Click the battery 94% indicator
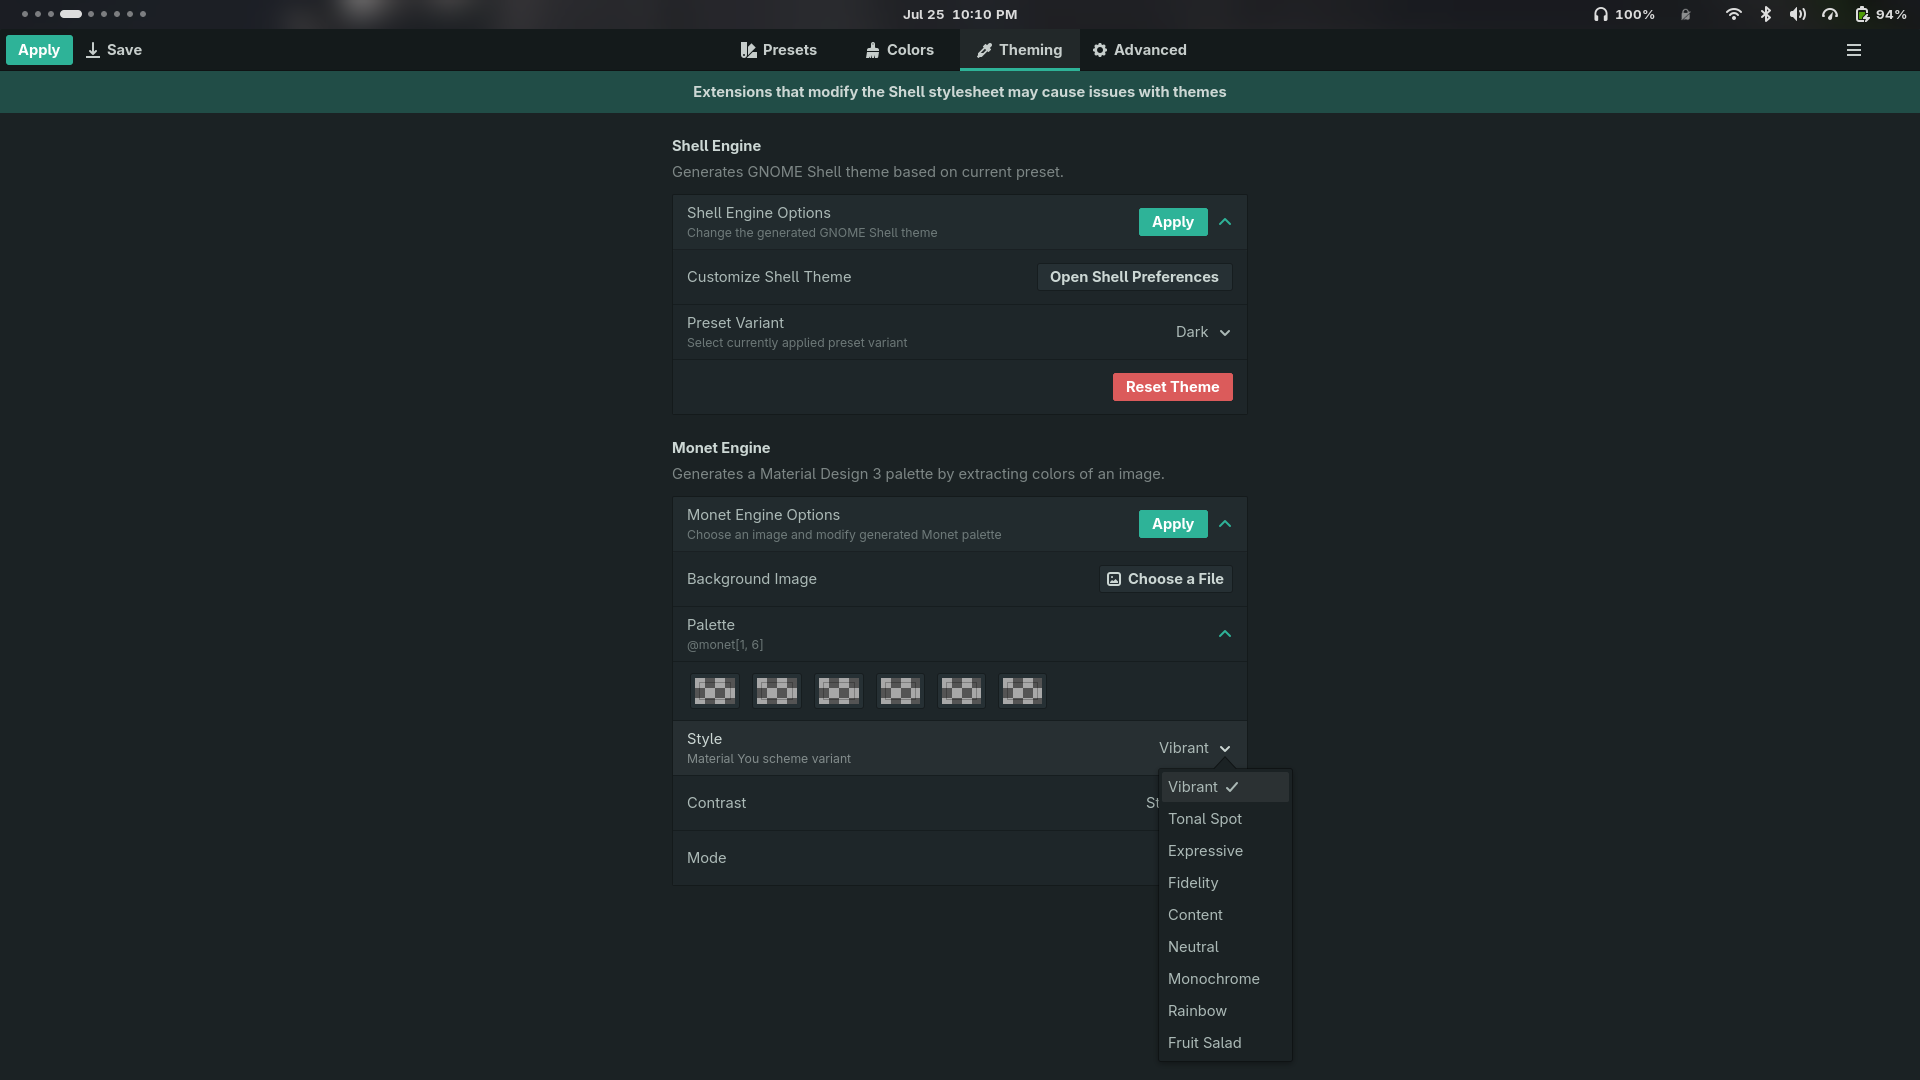 tap(1880, 14)
